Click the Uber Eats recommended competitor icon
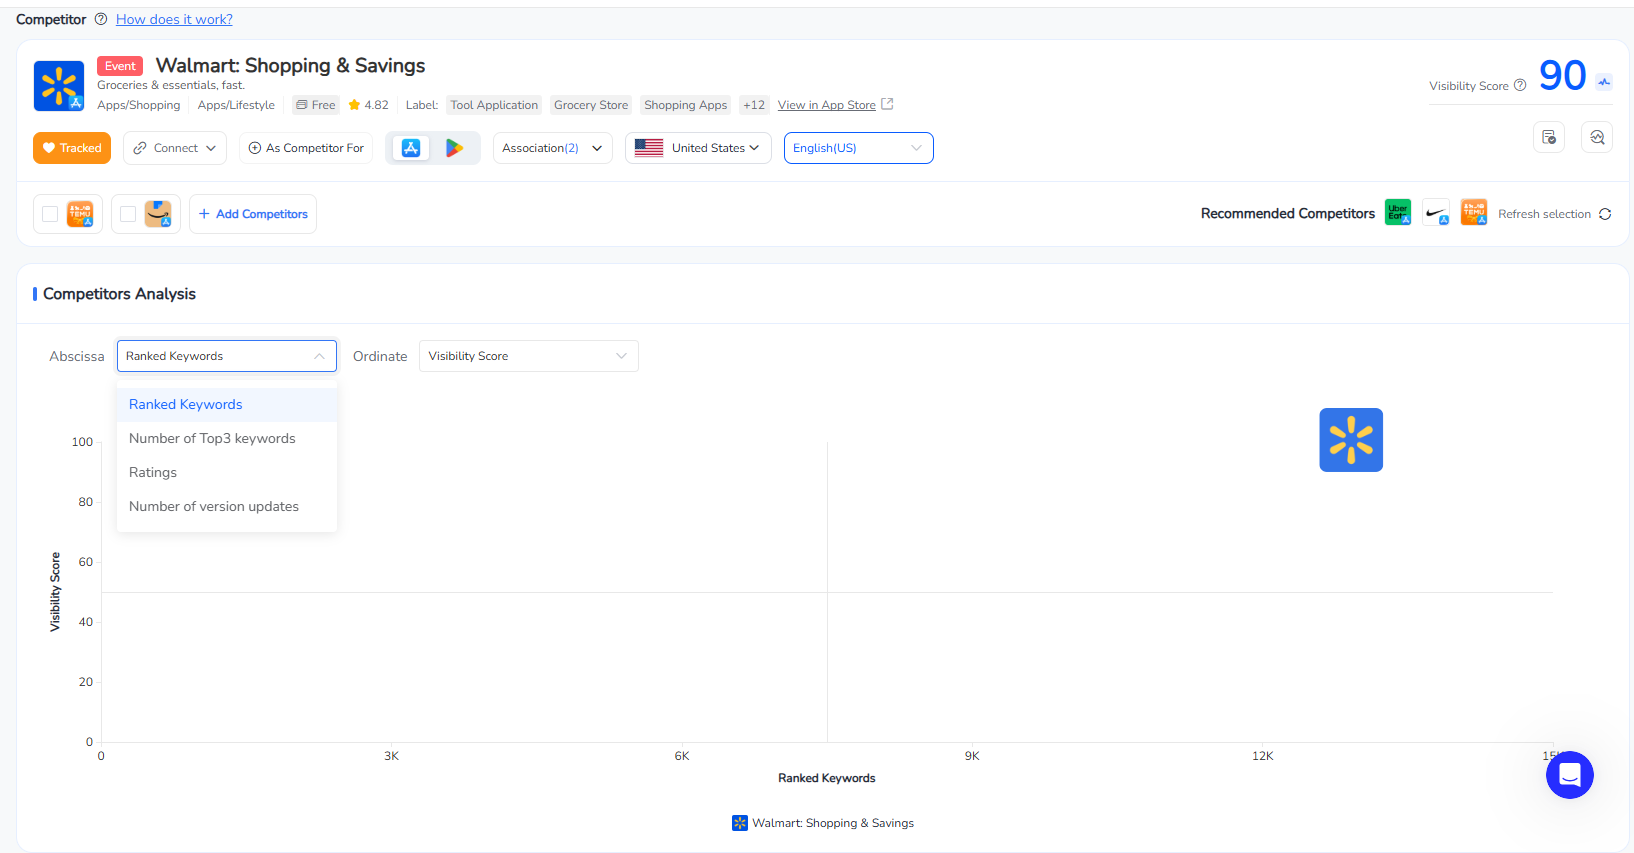Image resolution: width=1634 pixels, height=853 pixels. [x=1397, y=213]
